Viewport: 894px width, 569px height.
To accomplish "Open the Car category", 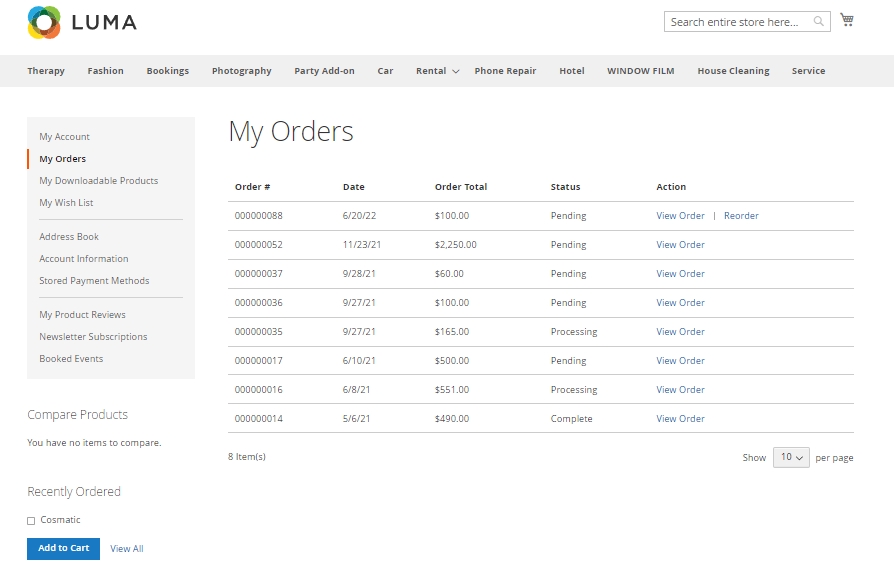I will point(385,71).
